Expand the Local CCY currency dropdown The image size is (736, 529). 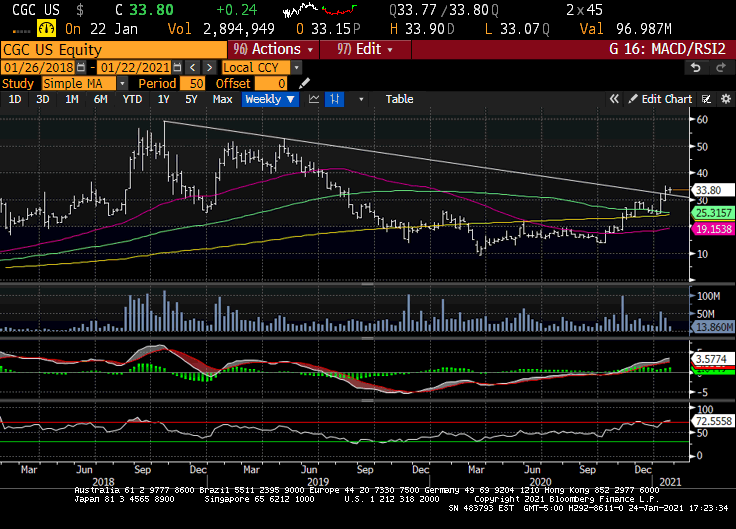tap(296, 68)
